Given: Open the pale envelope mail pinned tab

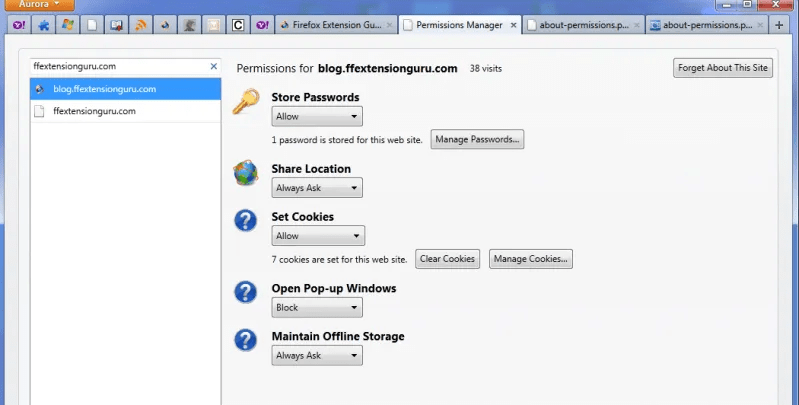Looking at the screenshot, I should click(214, 25).
